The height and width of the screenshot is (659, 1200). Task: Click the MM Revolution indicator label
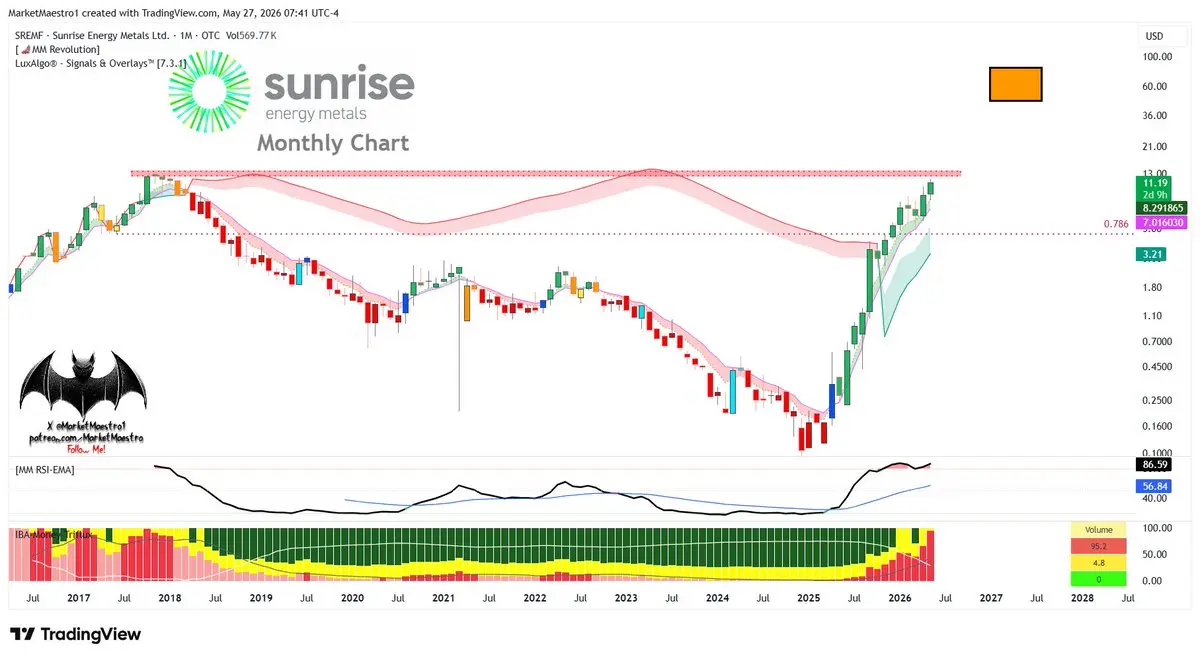[x=57, y=48]
